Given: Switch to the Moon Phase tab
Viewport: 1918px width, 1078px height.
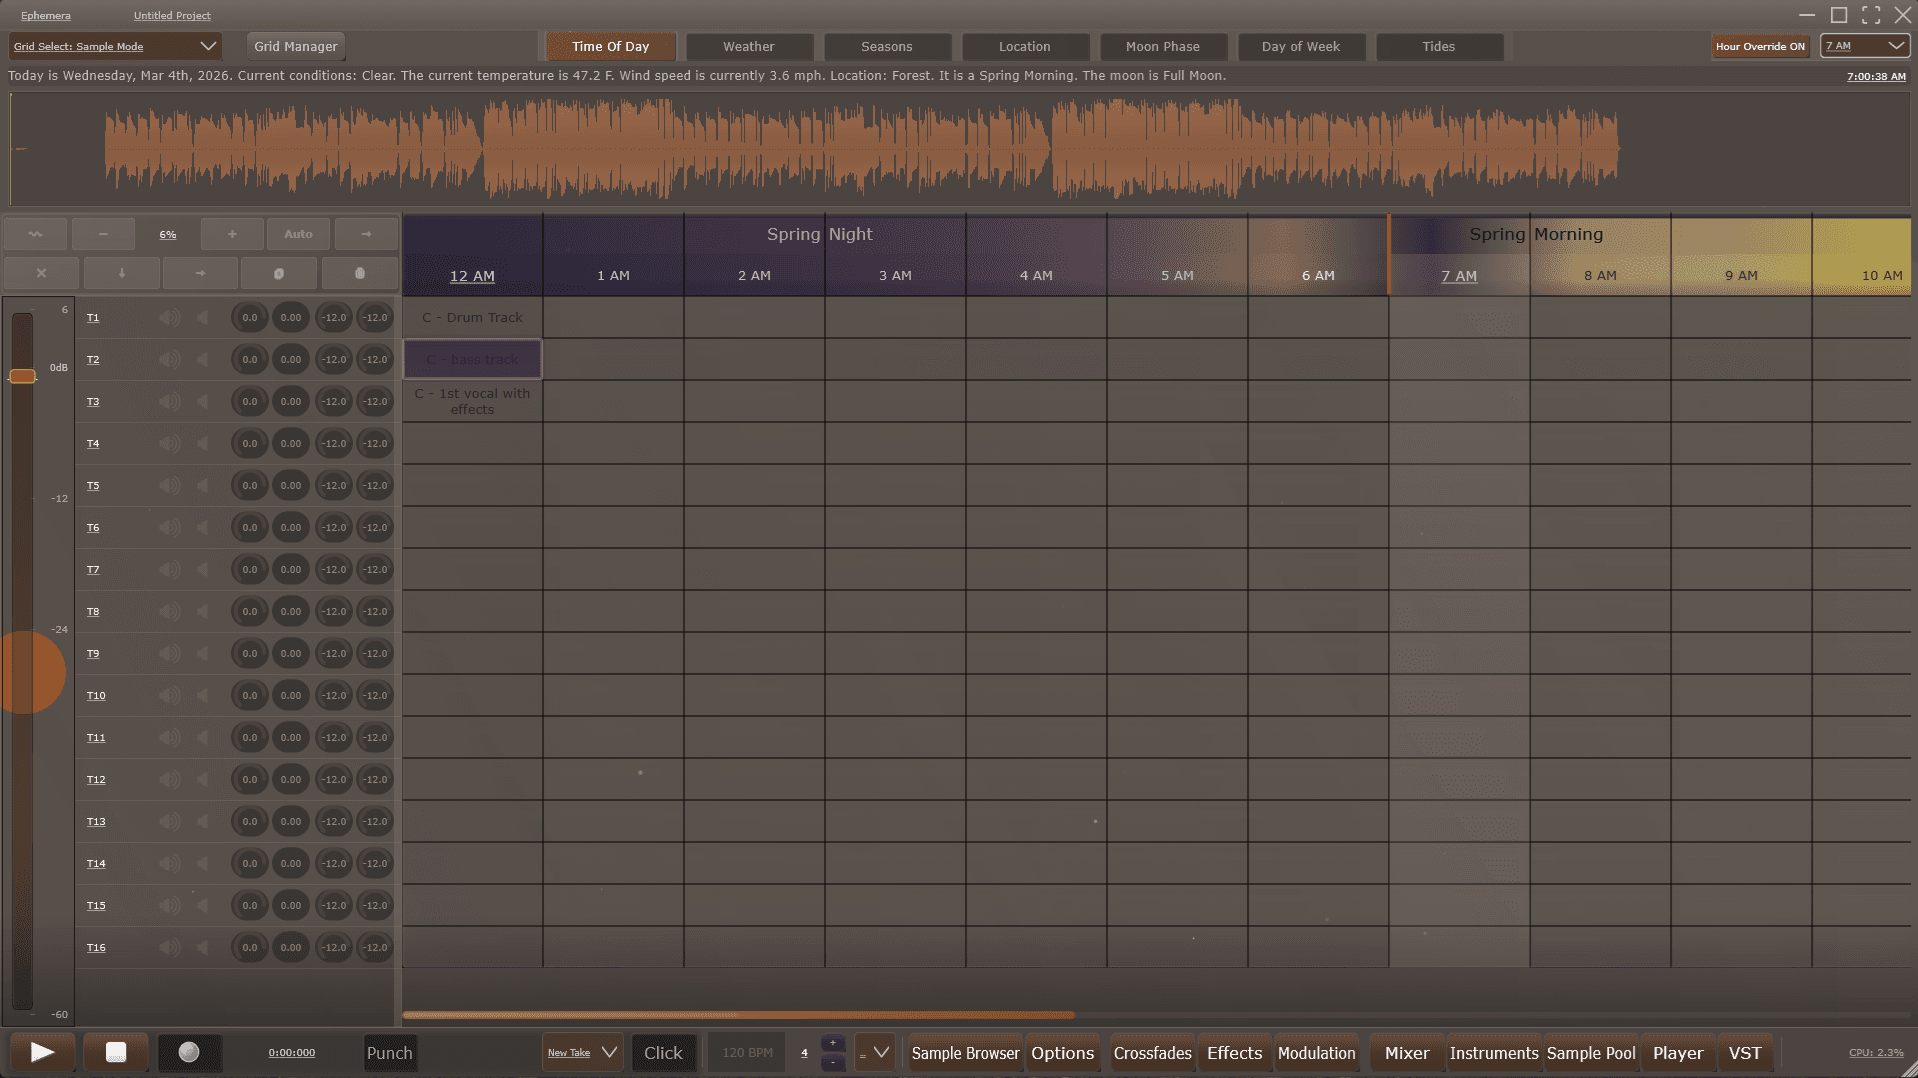Looking at the screenshot, I should click(x=1162, y=46).
